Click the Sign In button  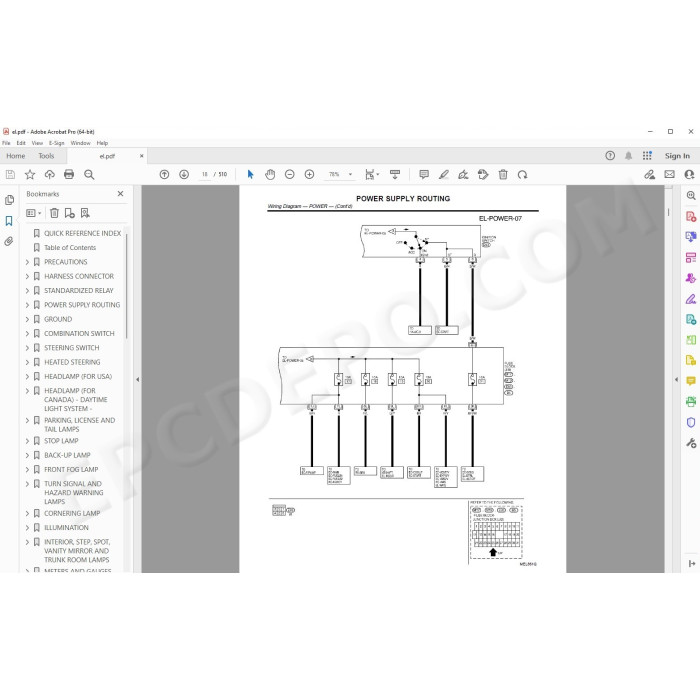[677, 156]
